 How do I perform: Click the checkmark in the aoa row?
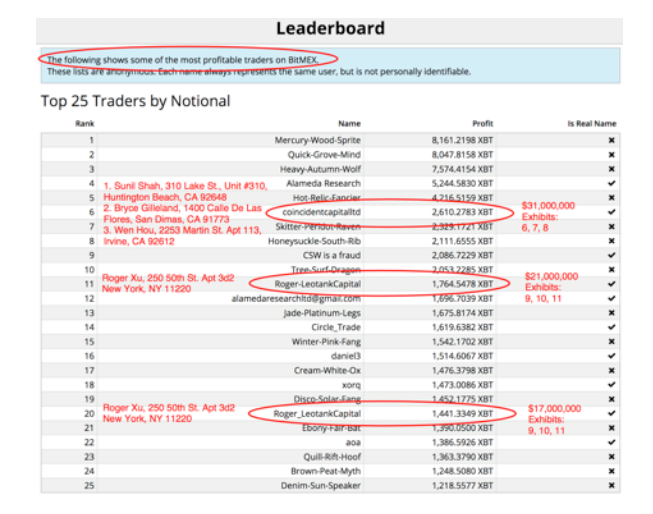[x=612, y=442]
